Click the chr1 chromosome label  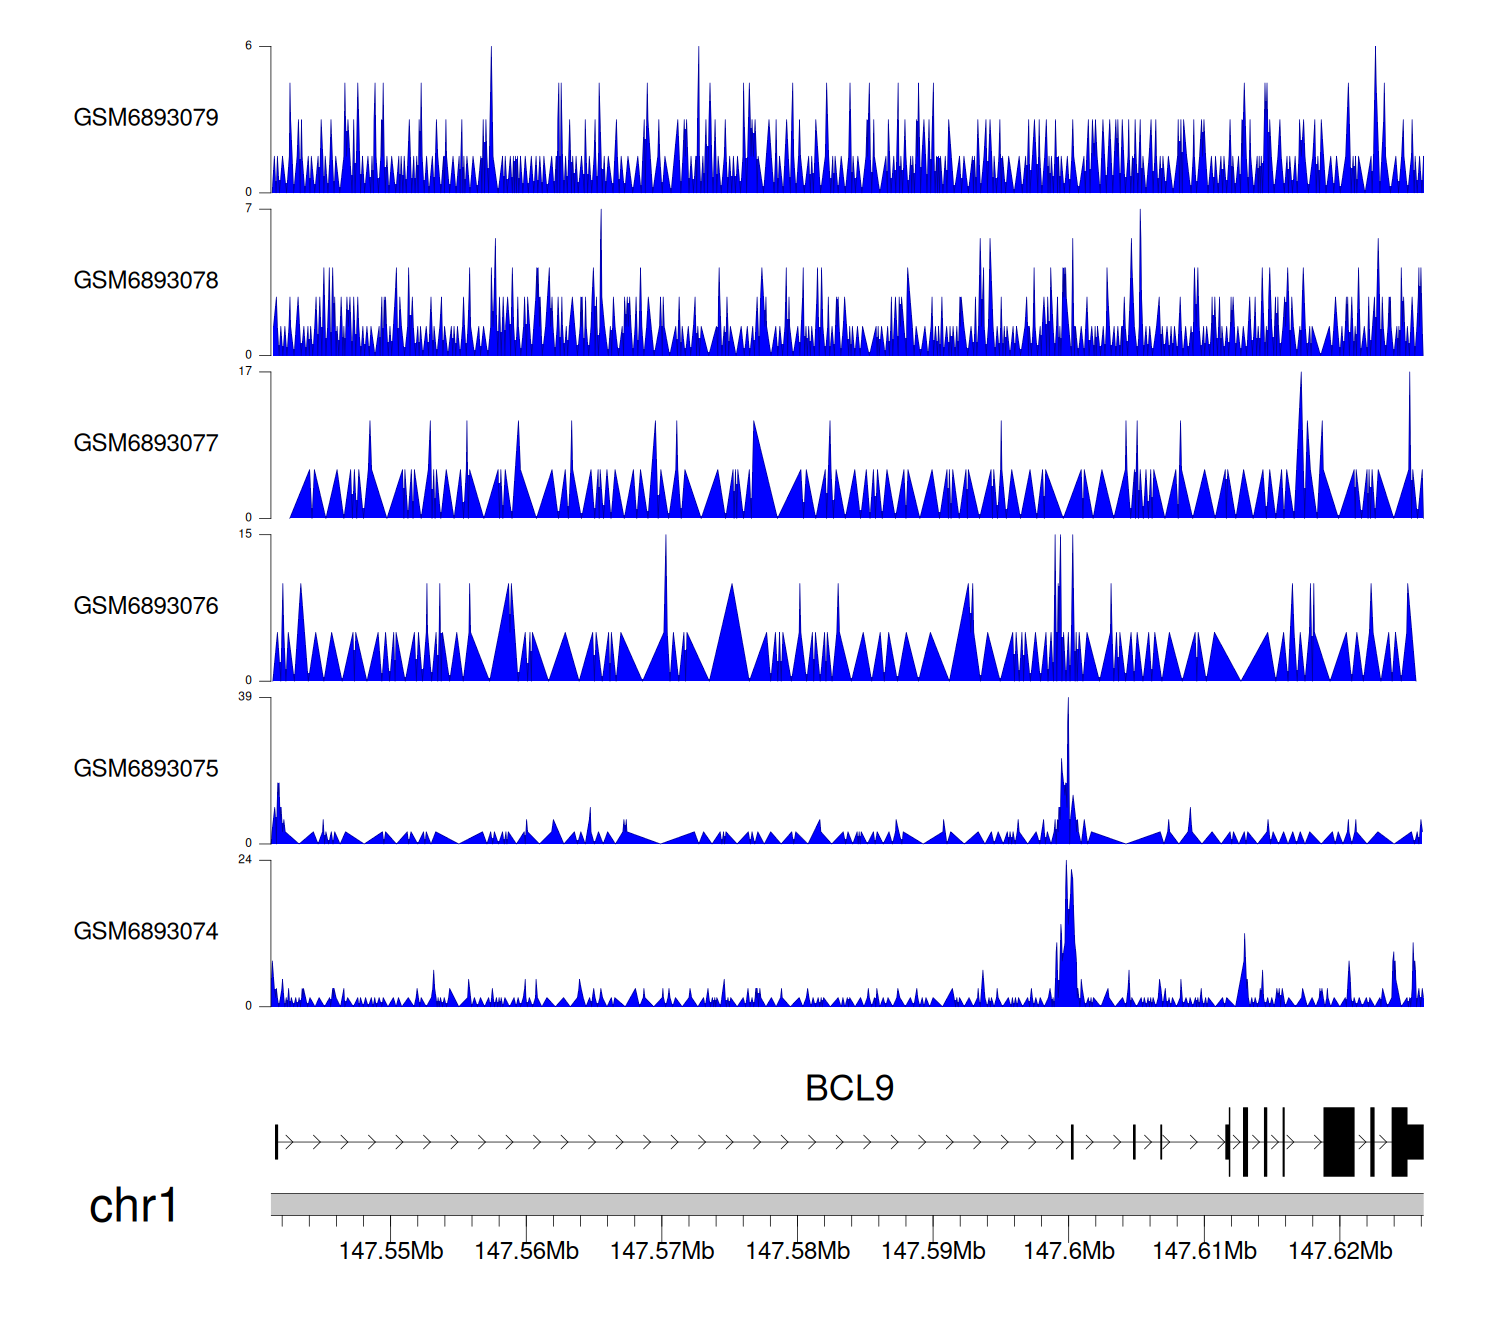coord(133,1206)
